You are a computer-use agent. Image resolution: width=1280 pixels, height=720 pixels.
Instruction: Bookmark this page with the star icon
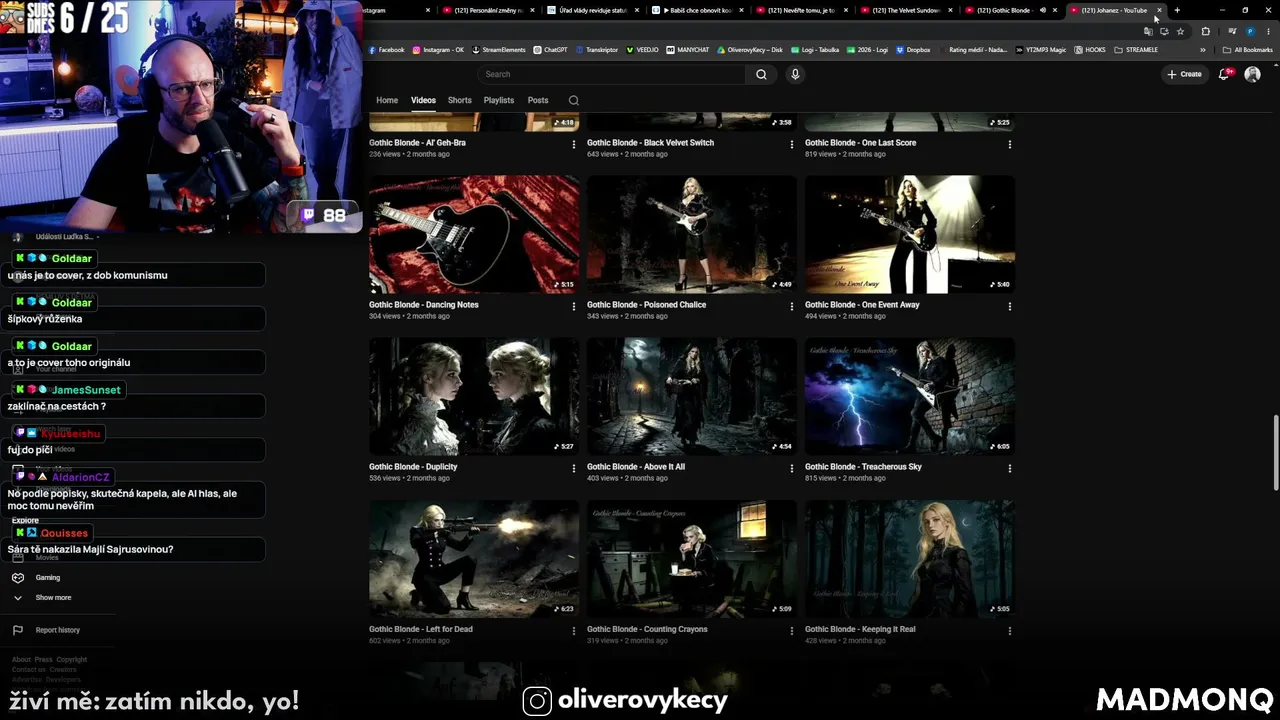click(x=1180, y=31)
